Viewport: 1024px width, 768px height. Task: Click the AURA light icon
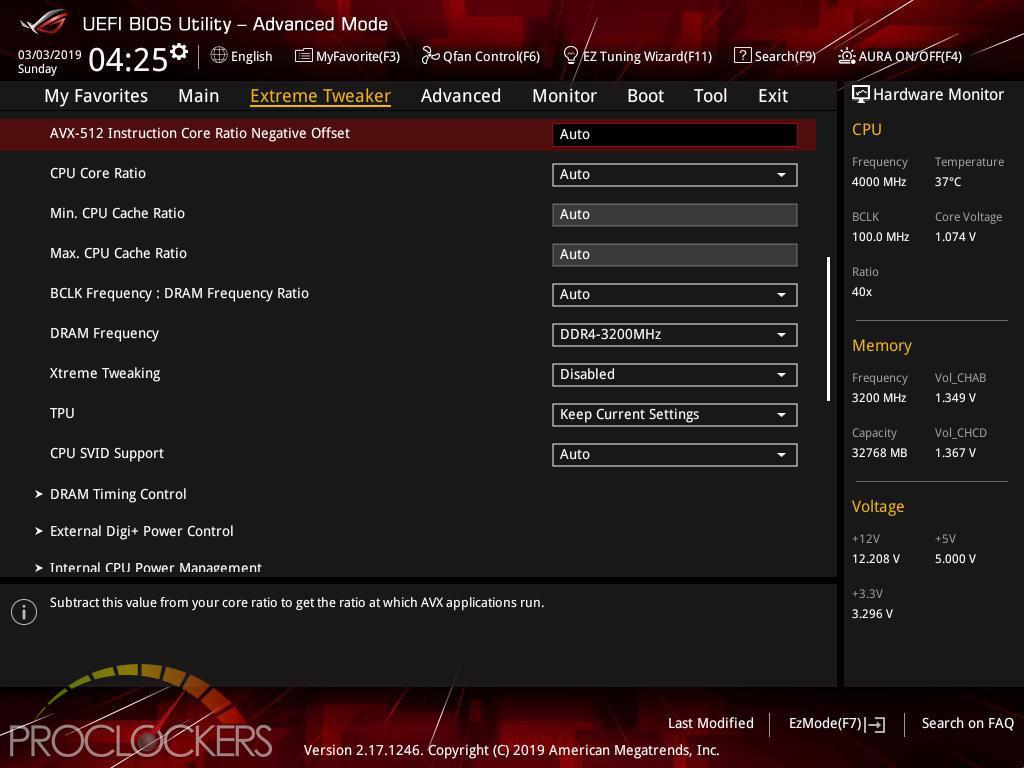pyautogui.click(x=846, y=56)
